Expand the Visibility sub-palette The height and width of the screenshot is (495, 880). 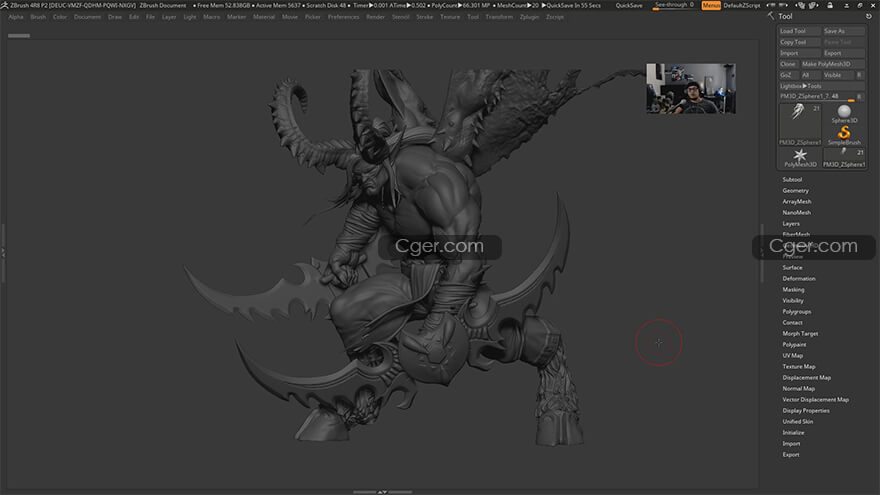point(793,301)
